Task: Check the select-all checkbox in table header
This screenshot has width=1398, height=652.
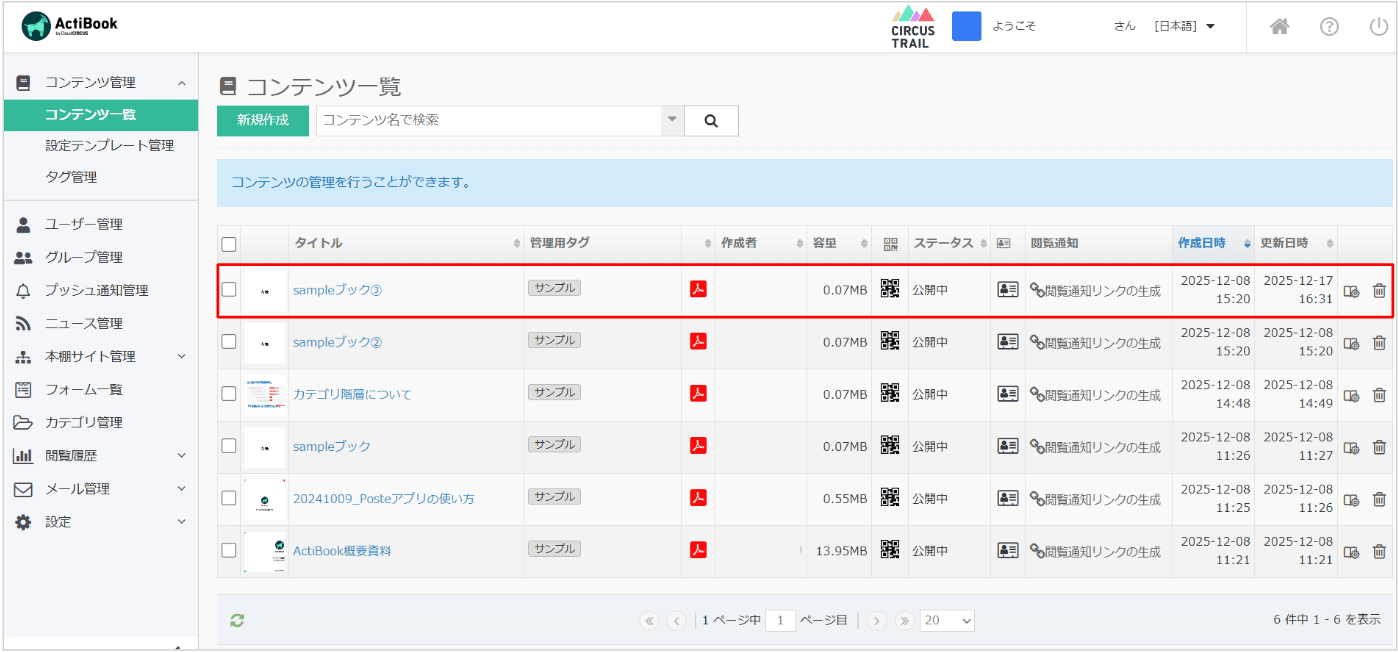Action: pos(229,244)
